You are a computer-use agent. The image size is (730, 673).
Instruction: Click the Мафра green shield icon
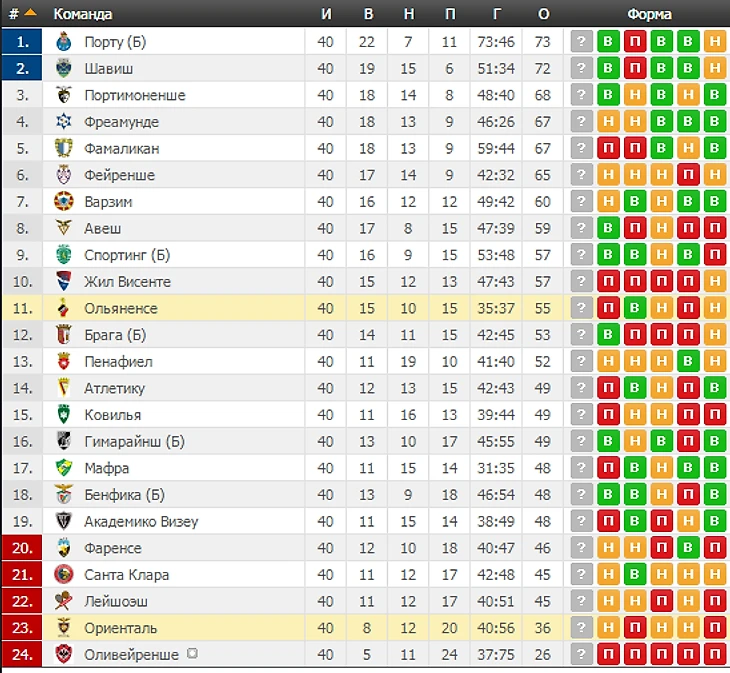(63, 468)
